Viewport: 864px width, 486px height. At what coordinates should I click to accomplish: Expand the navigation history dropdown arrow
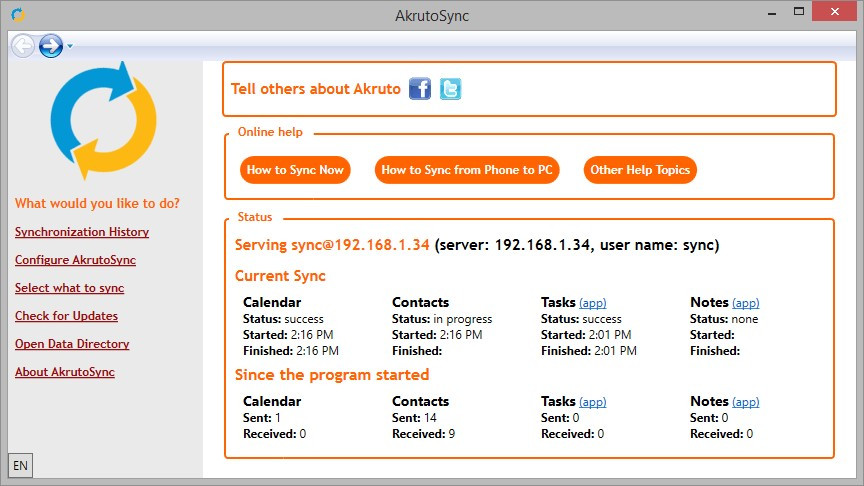coord(70,47)
